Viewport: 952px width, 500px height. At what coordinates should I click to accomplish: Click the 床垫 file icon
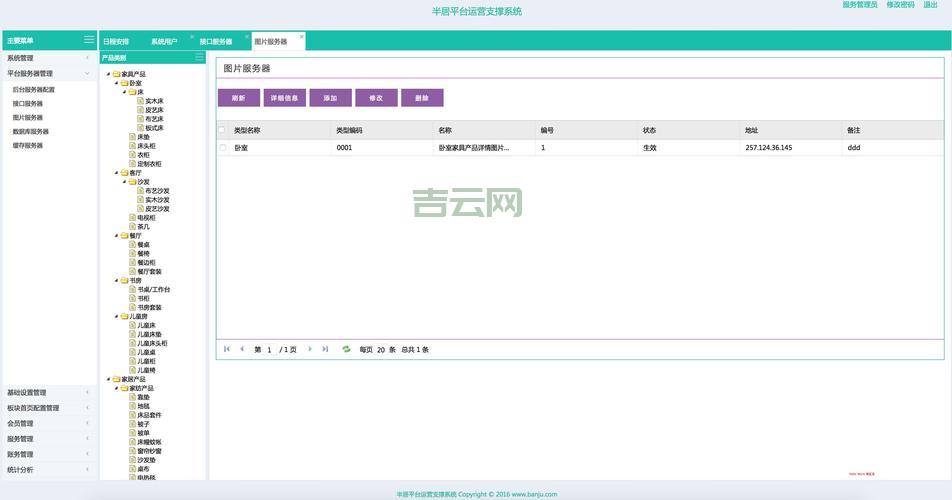tap(132, 137)
